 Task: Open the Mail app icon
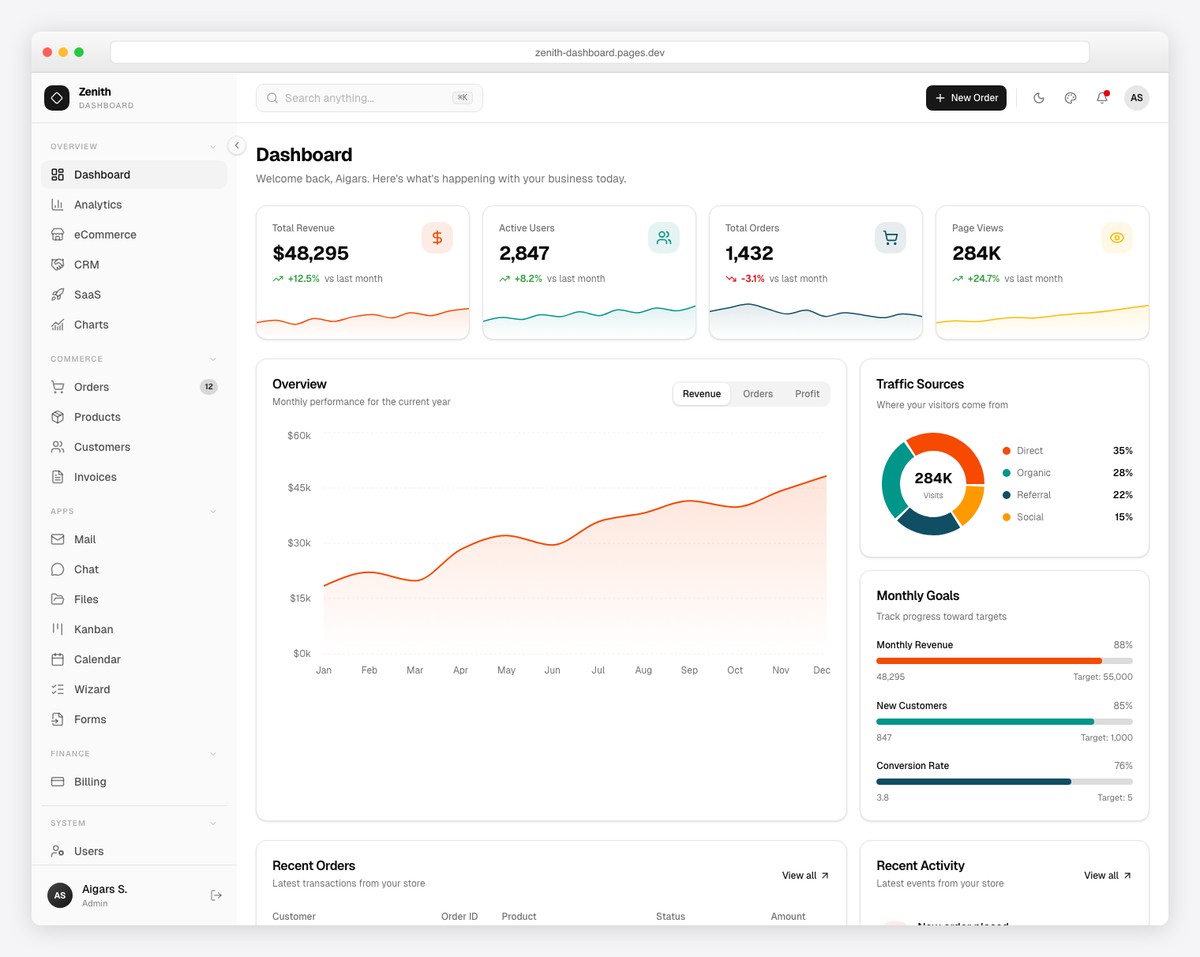[x=57, y=539]
